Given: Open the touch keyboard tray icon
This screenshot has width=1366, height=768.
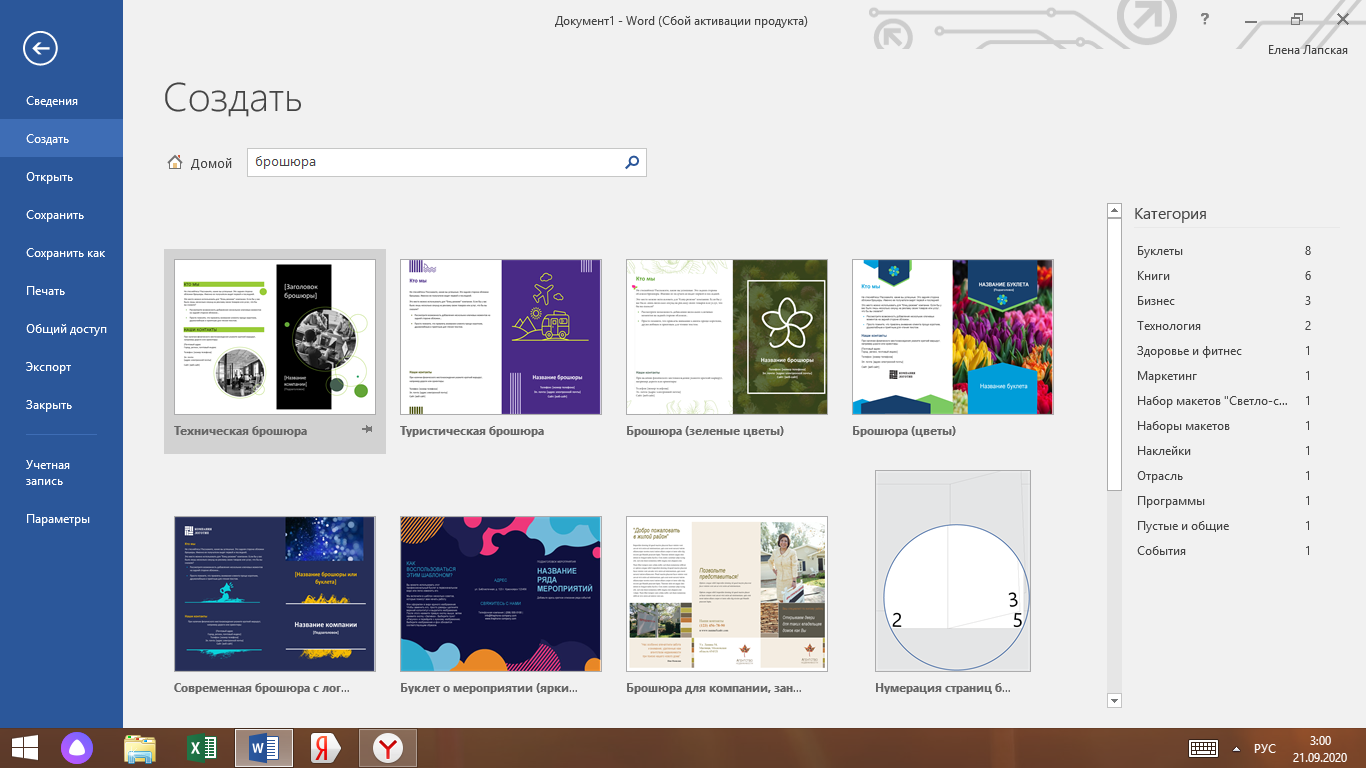Looking at the screenshot, I should pyautogui.click(x=1202, y=748).
